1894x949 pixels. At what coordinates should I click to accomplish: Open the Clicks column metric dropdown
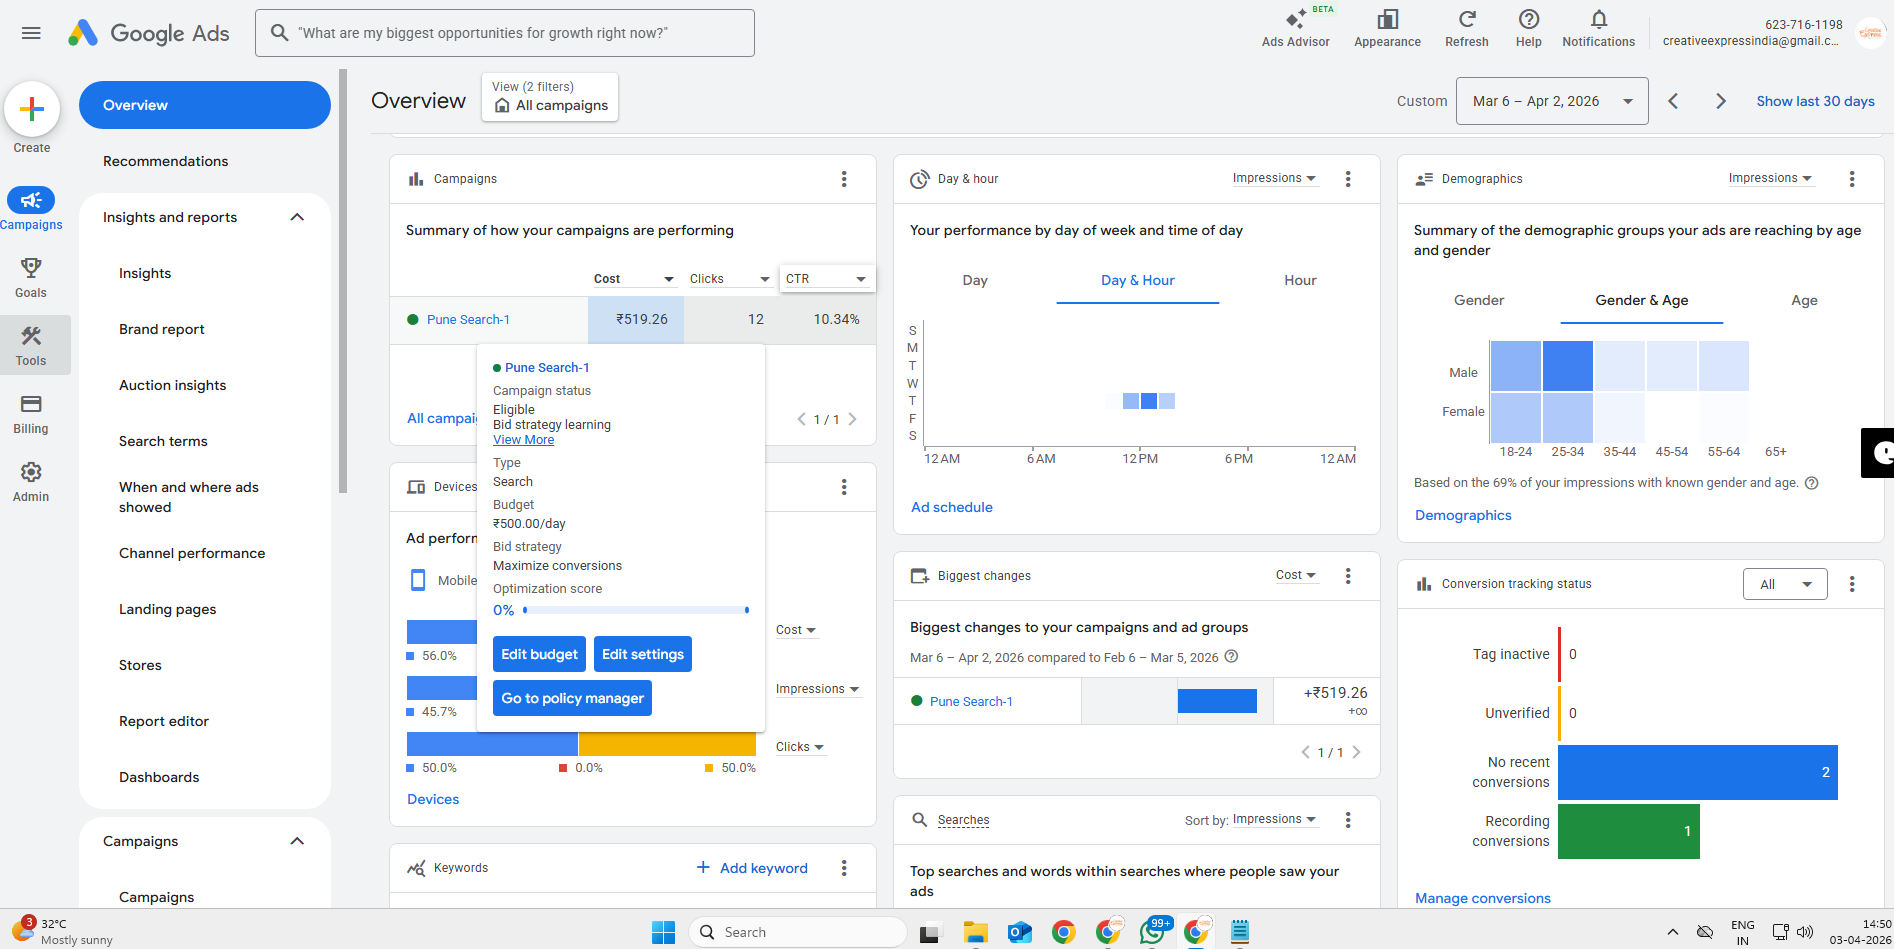[x=730, y=279]
